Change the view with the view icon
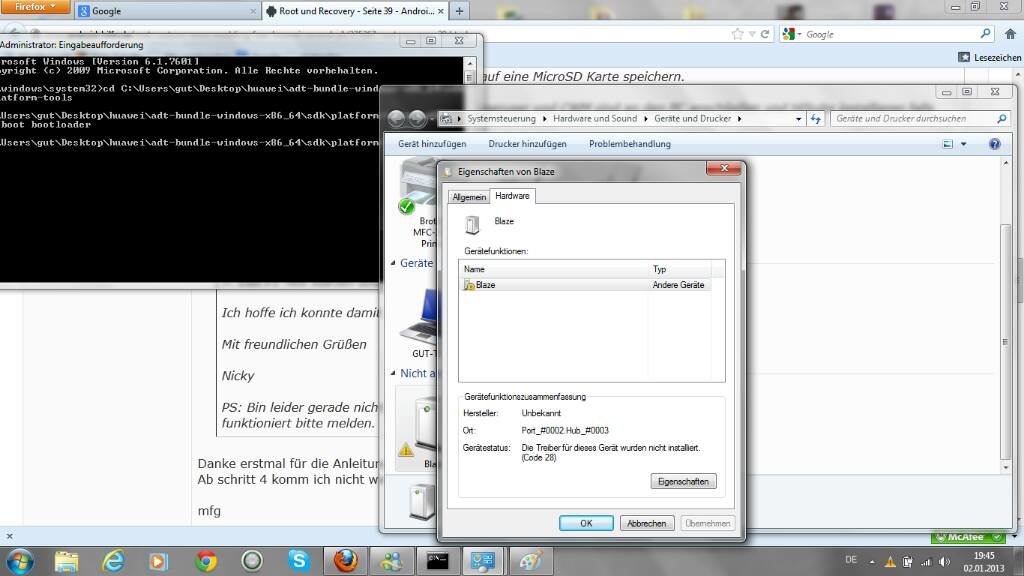Image resolution: width=1024 pixels, height=576 pixels. click(x=948, y=144)
